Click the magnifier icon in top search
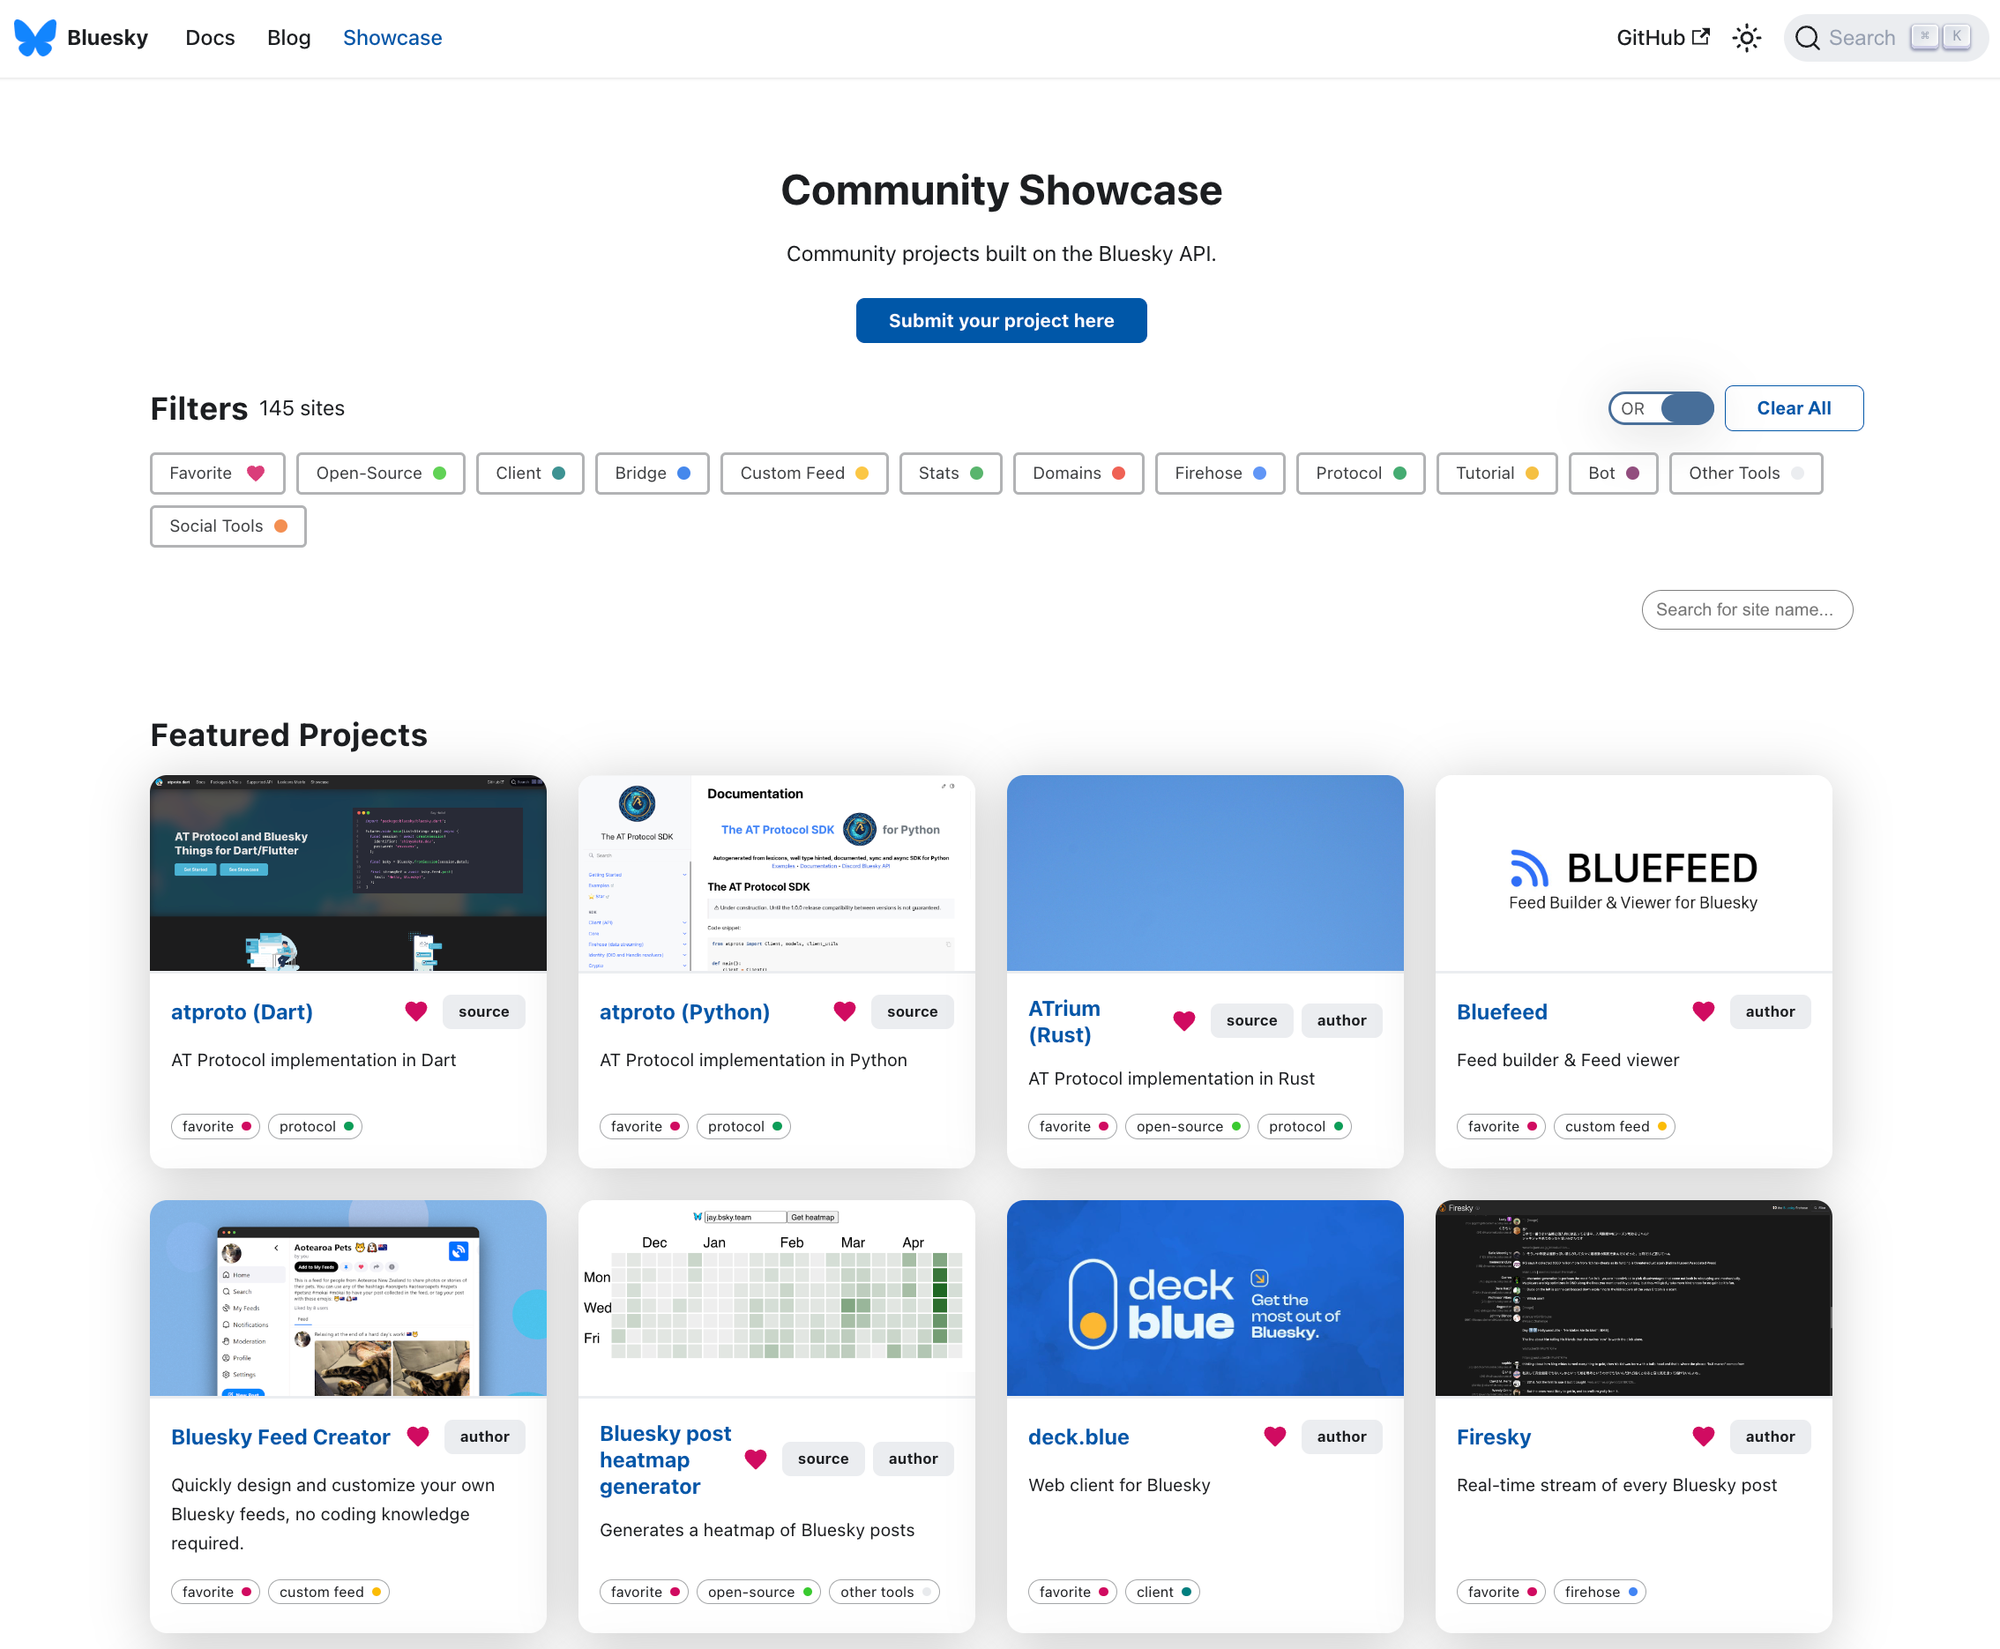 point(1807,38)
